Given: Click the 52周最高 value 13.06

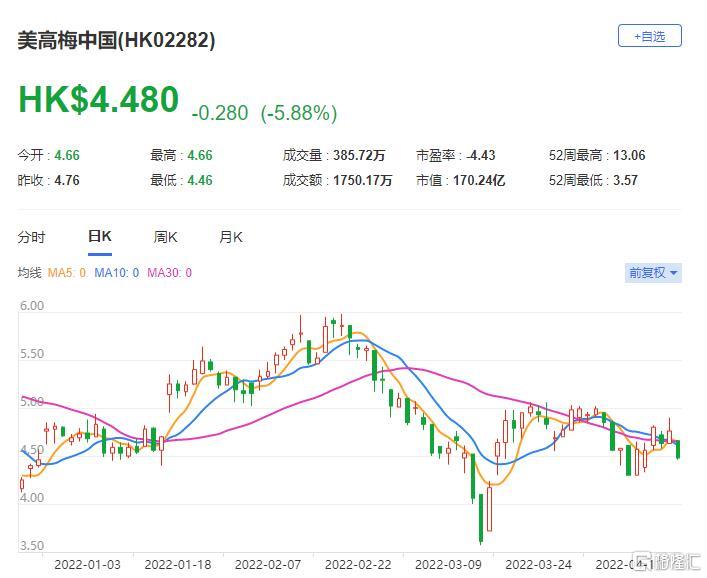Looking at the screenshot, I should coord(629,156).
